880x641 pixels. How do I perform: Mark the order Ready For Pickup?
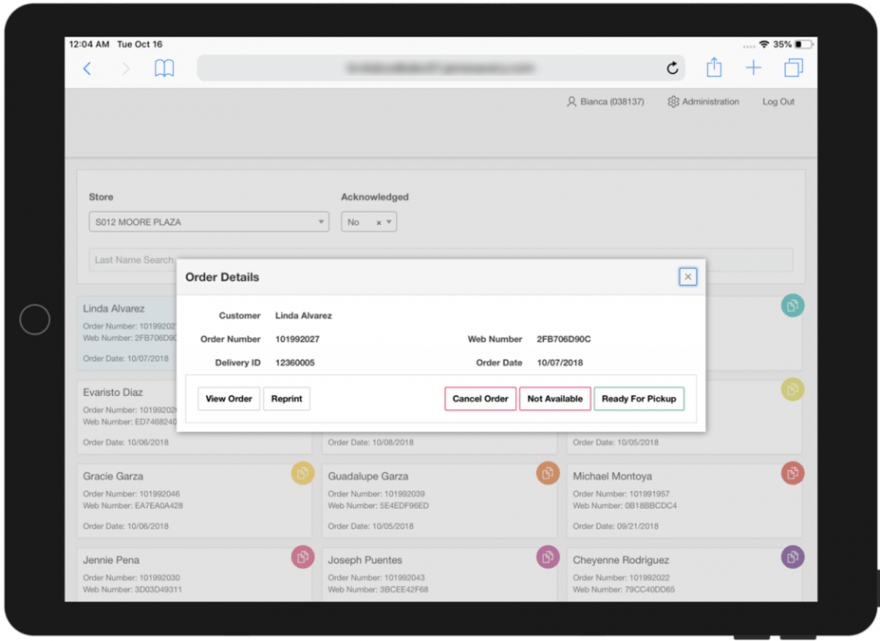pyautogui.click(x=639, y=398)
